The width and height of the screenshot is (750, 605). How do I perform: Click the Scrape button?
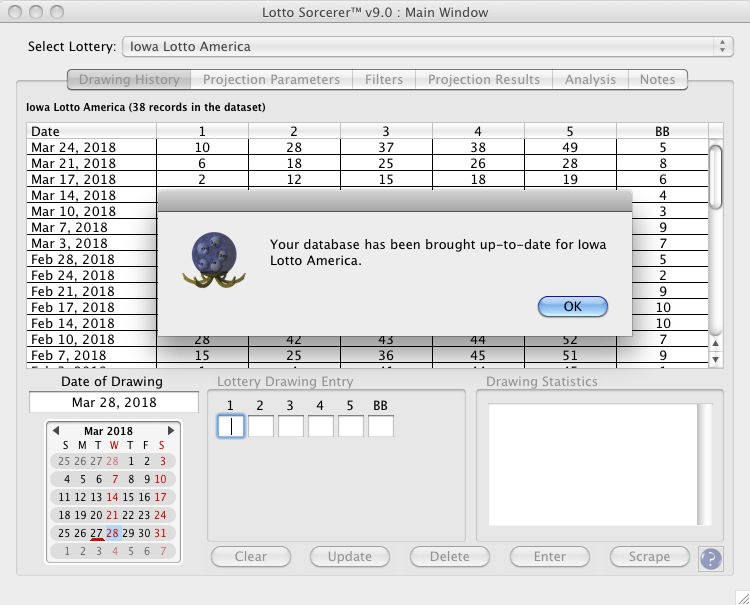650,557
